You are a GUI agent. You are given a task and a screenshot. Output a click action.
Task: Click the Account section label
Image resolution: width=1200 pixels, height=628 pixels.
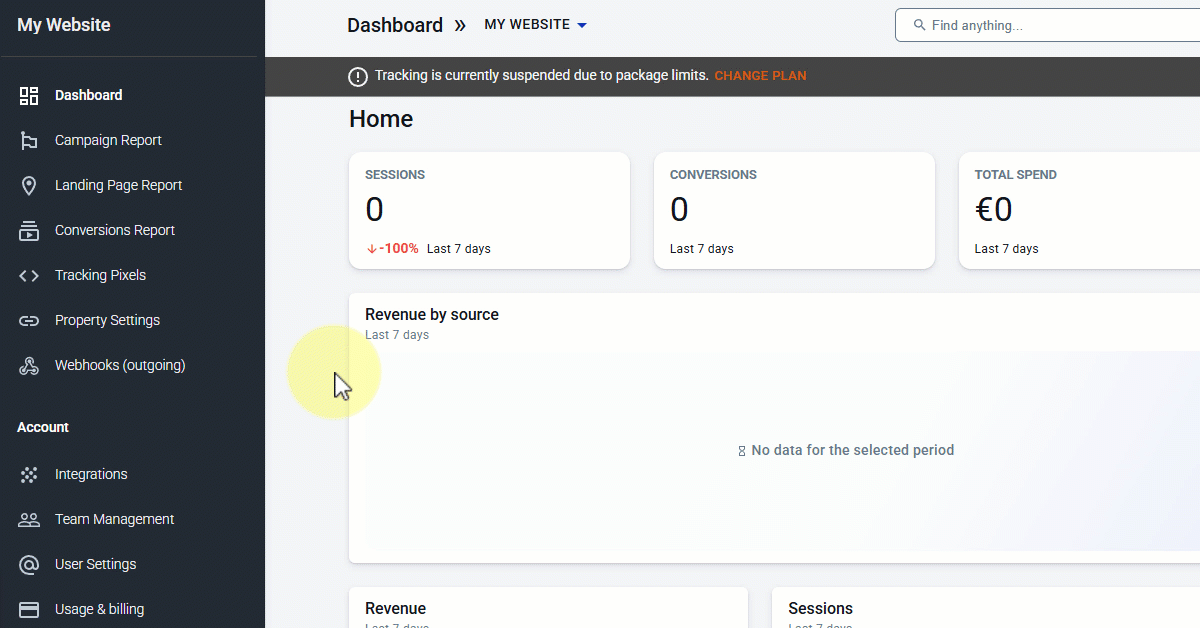pos(43,427)
